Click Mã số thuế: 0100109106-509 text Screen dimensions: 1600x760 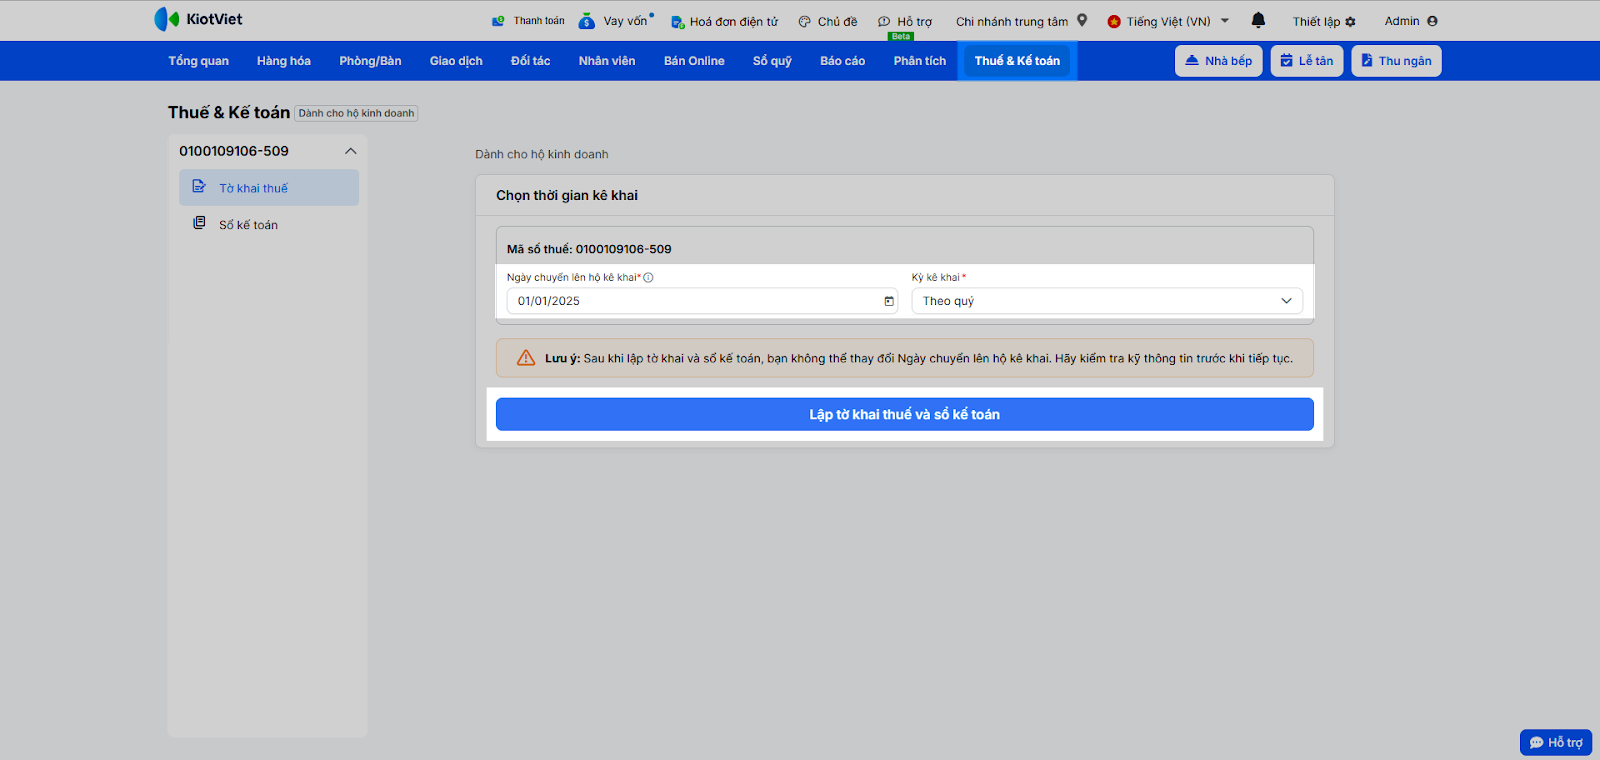589,249
